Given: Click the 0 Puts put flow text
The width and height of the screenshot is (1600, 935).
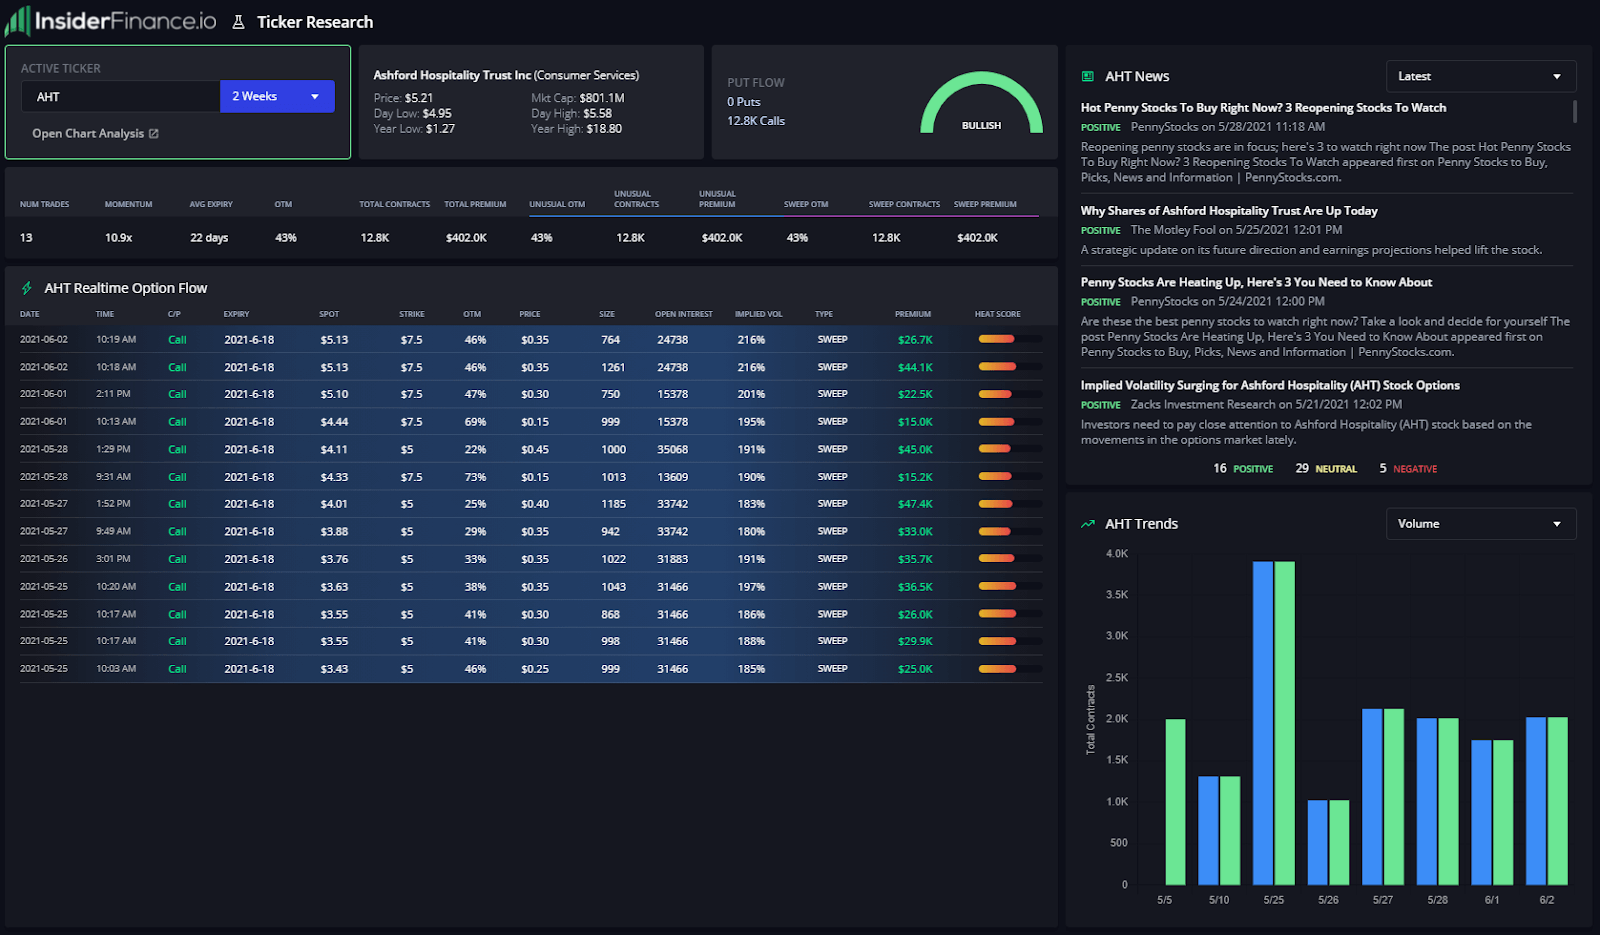Looking at the screenshot, I should tap(744, 102).
